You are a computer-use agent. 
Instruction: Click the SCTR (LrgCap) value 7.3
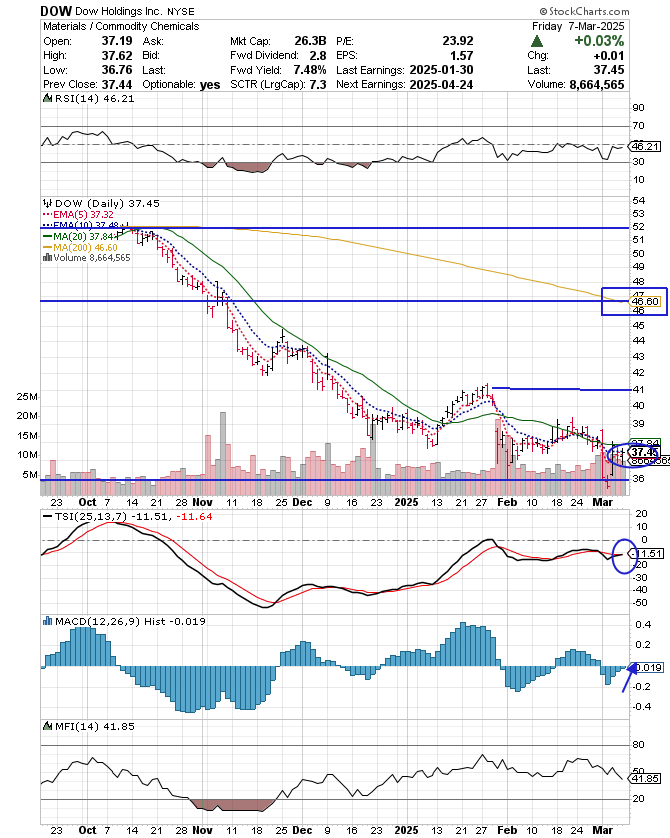pos(317,84)
